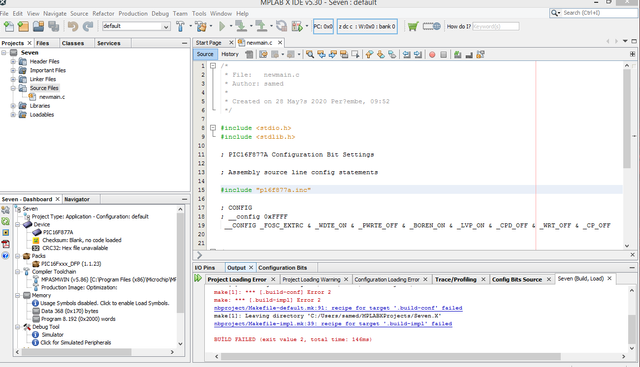Open dropdown arrow beside Debug Project icon
The height and width of the screenshot is (367, 640).
coord(307,26)
